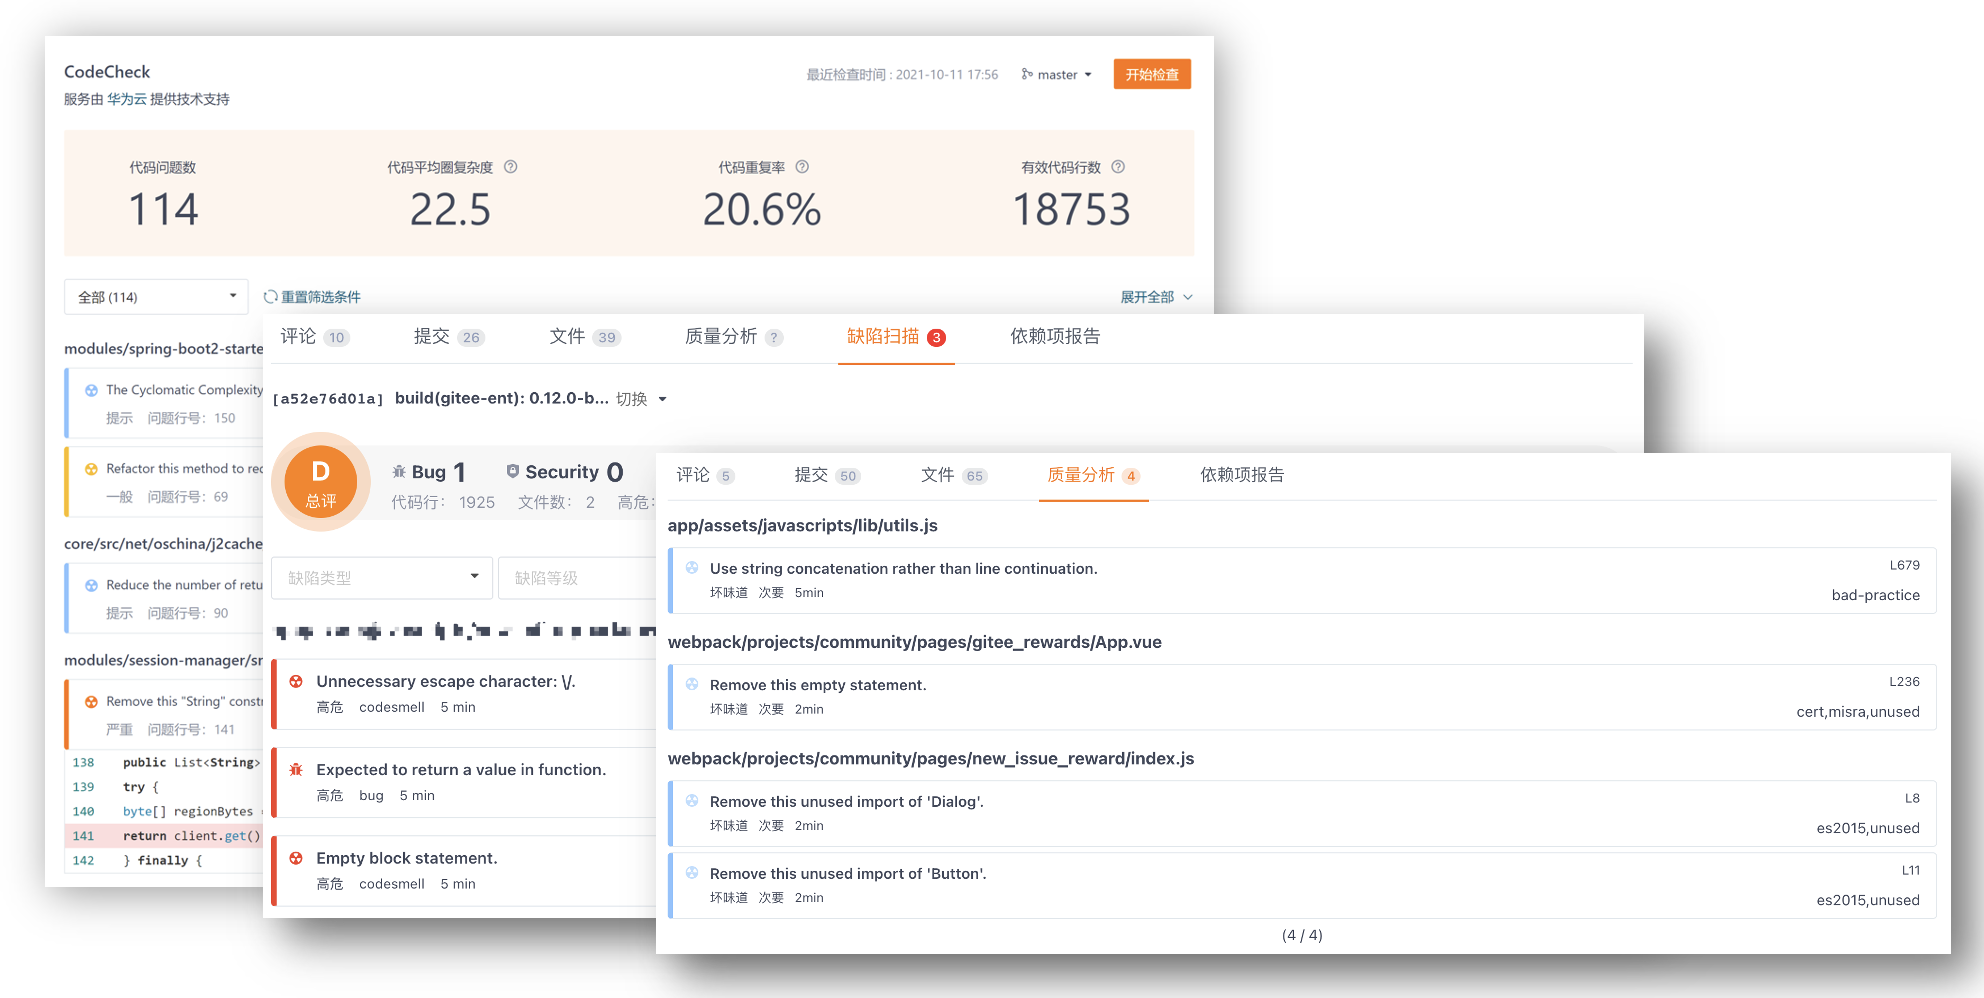
Task: Open the 缺陷类型 dropdown
Action: [382, 578]
